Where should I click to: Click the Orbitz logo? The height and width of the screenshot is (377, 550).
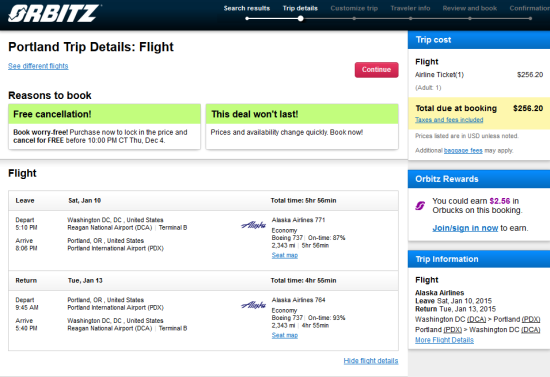pos(54,14)
